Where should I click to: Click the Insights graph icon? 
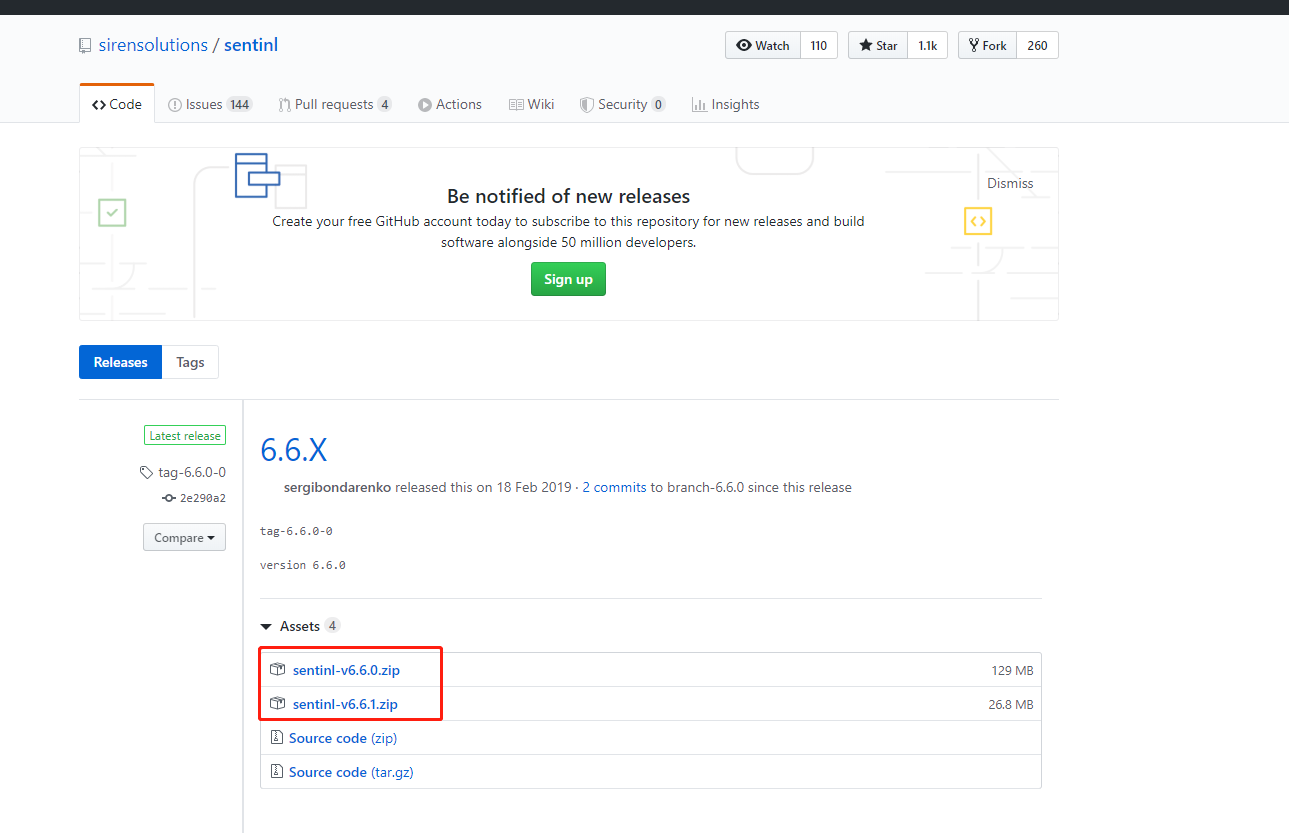700,105
